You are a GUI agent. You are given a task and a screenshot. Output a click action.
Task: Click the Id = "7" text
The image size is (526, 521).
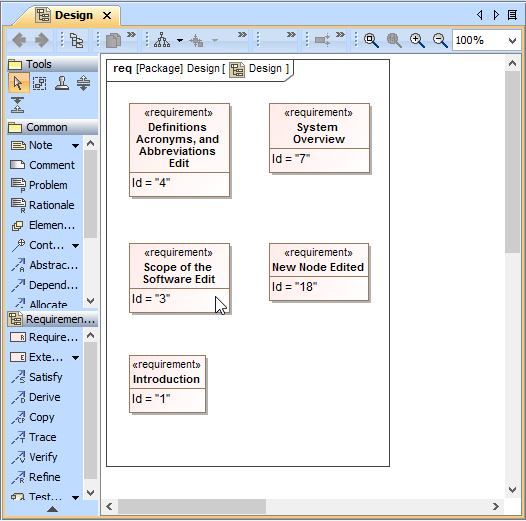coord(291,159)
